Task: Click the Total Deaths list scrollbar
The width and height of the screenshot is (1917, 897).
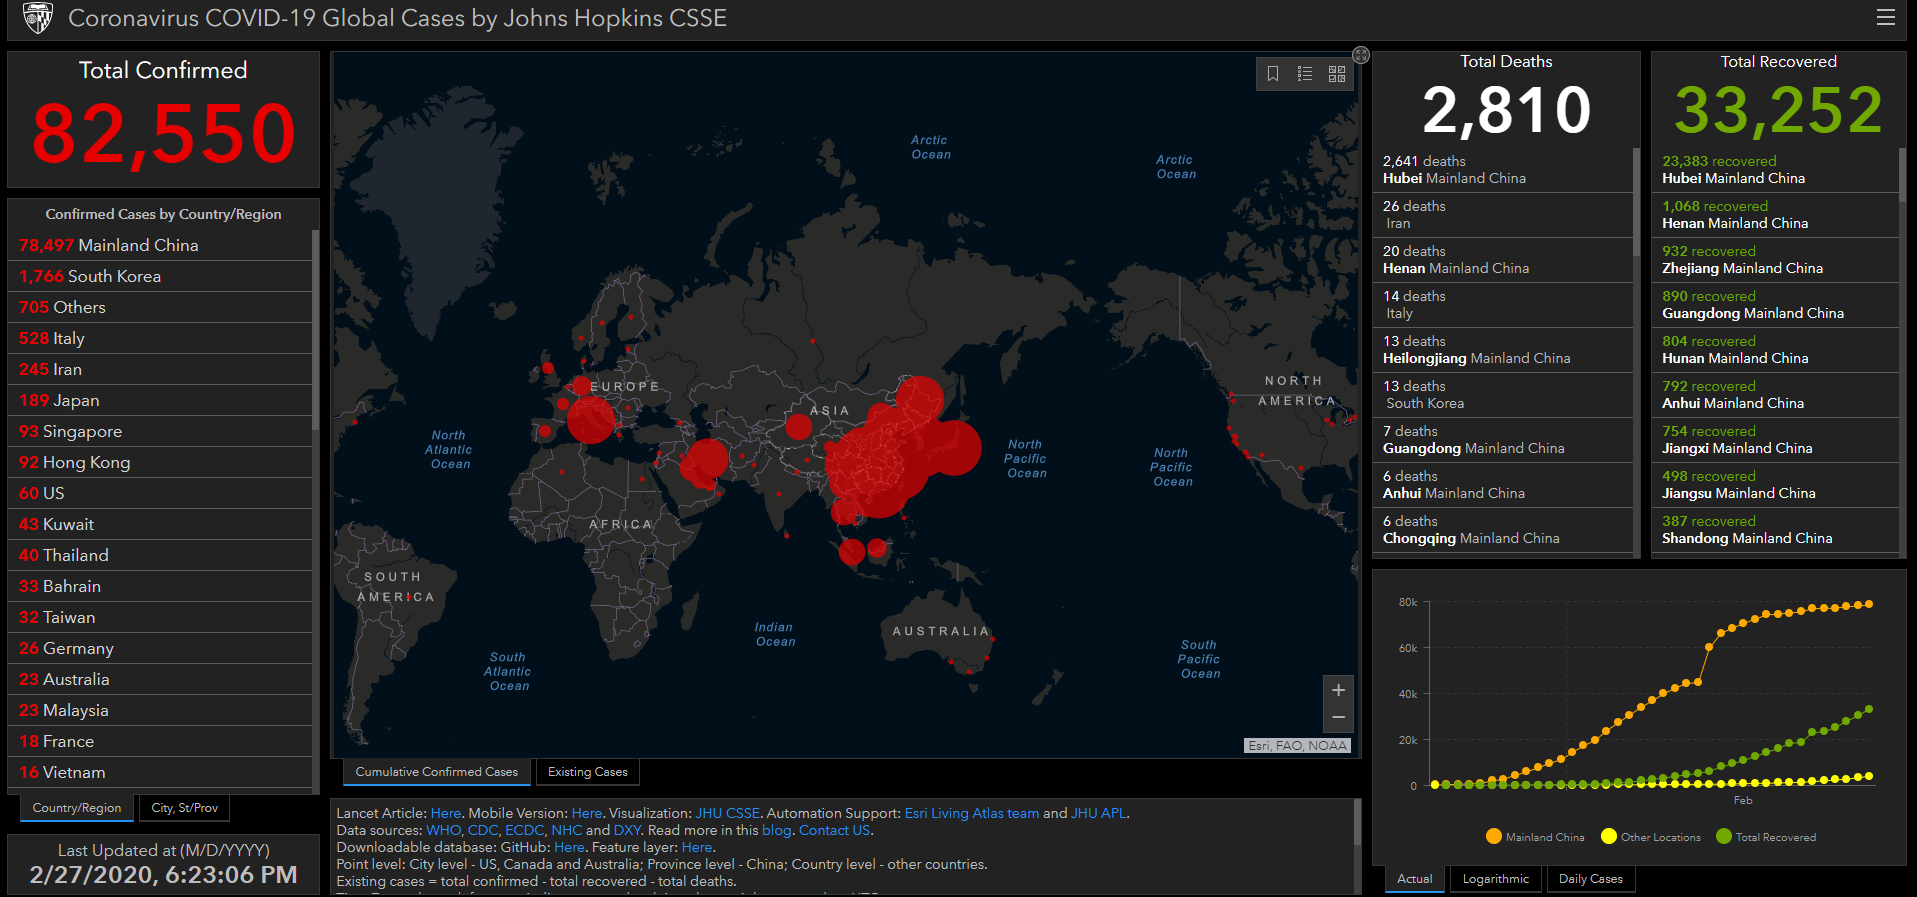Action: [1636, 202]
